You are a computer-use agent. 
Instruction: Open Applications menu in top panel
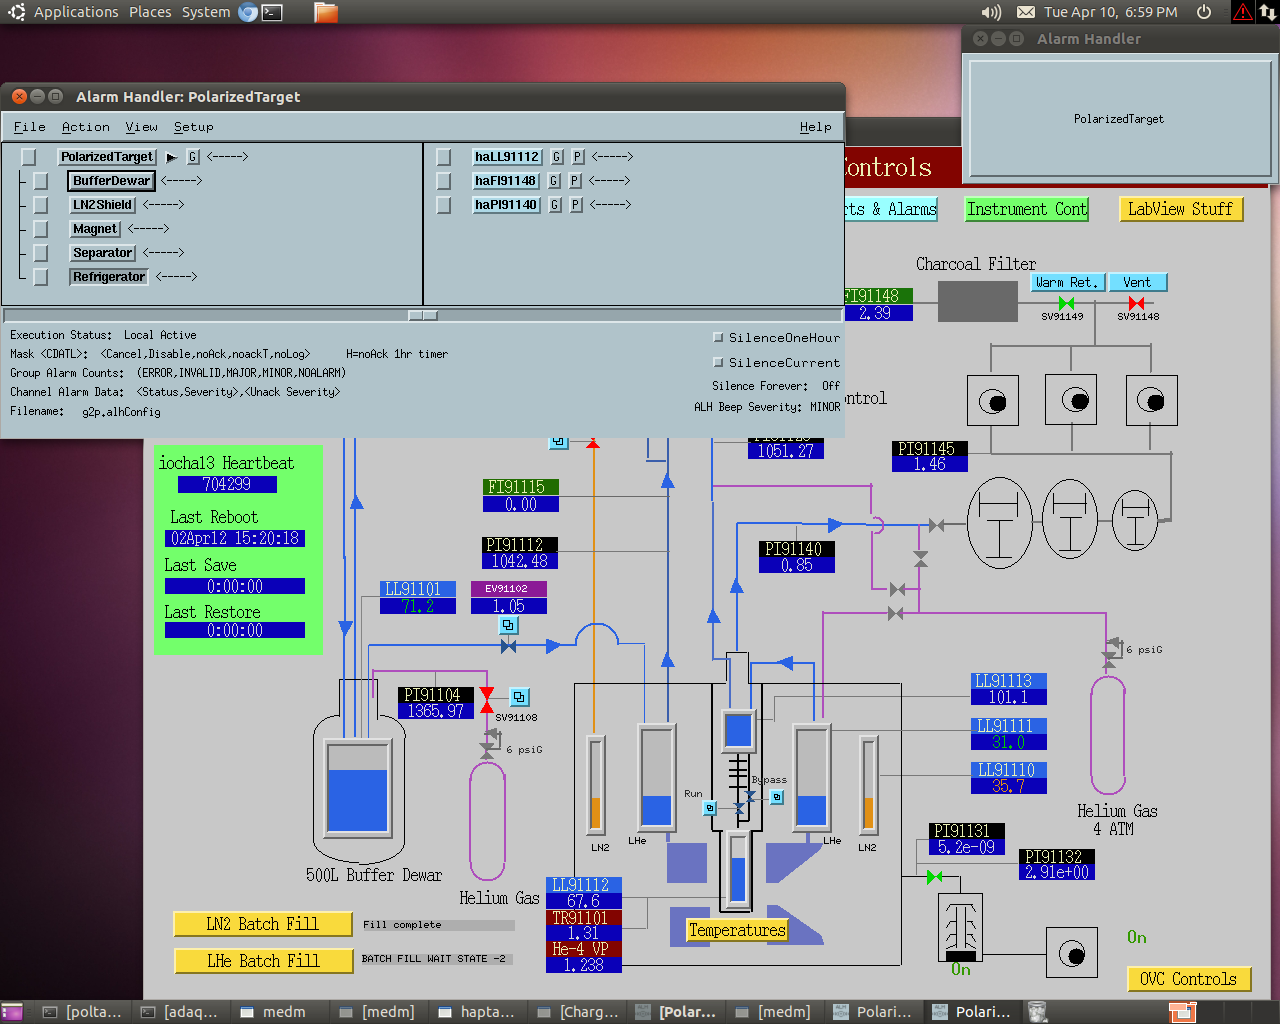point(76,12)
